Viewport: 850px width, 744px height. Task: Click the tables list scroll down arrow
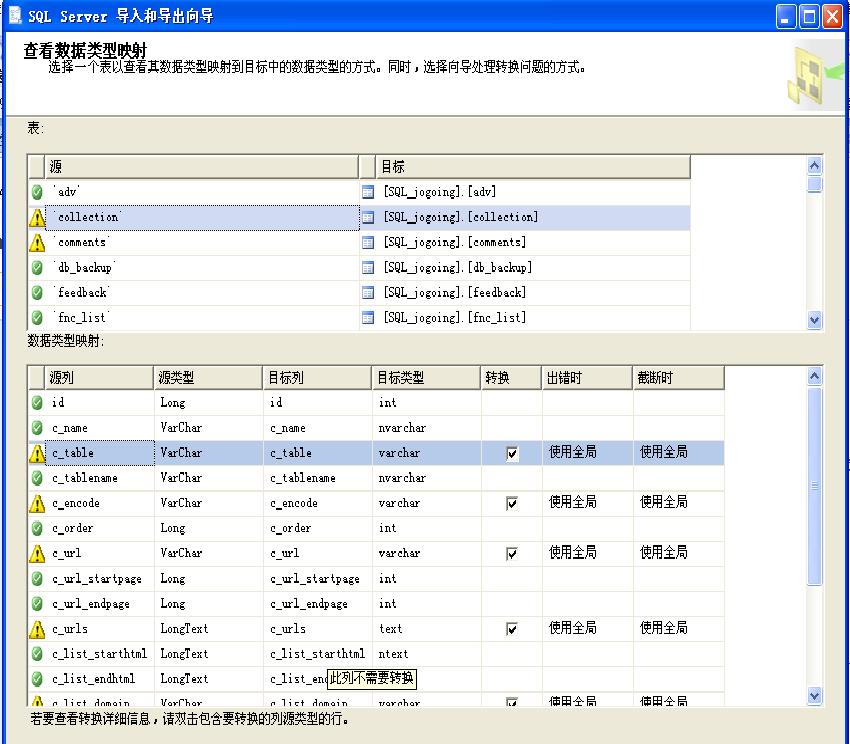point(814,320)
